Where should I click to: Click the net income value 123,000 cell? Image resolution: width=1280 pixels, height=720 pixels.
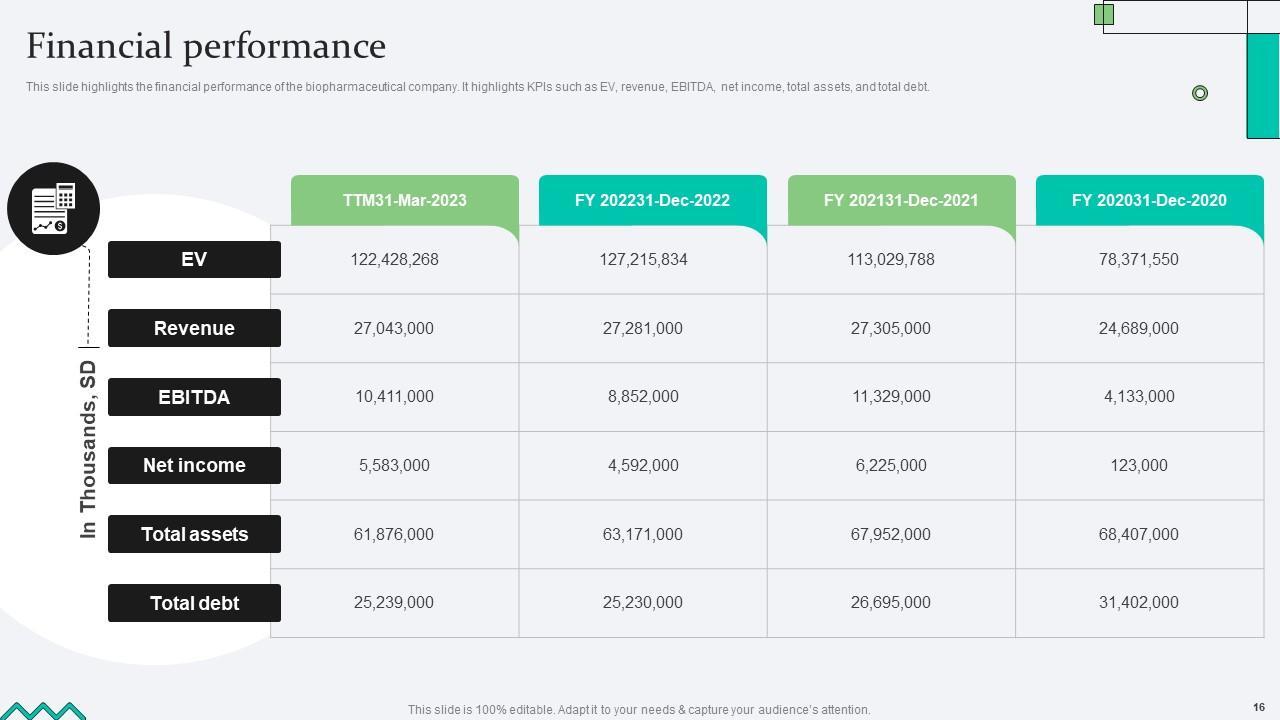point(1139,465)
